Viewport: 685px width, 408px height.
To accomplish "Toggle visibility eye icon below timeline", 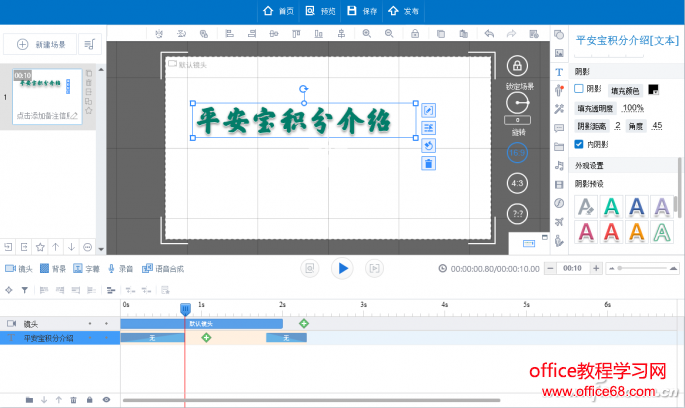I will 106,399.
